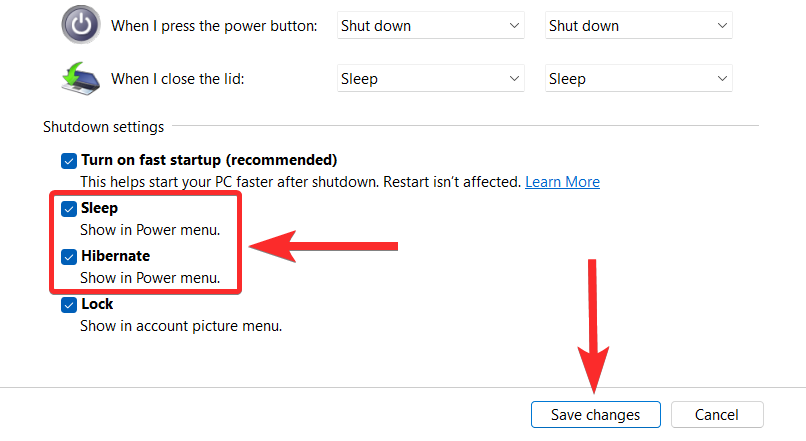
Task: Click the 'When I close the lid' label
Action: coord(177,79)
